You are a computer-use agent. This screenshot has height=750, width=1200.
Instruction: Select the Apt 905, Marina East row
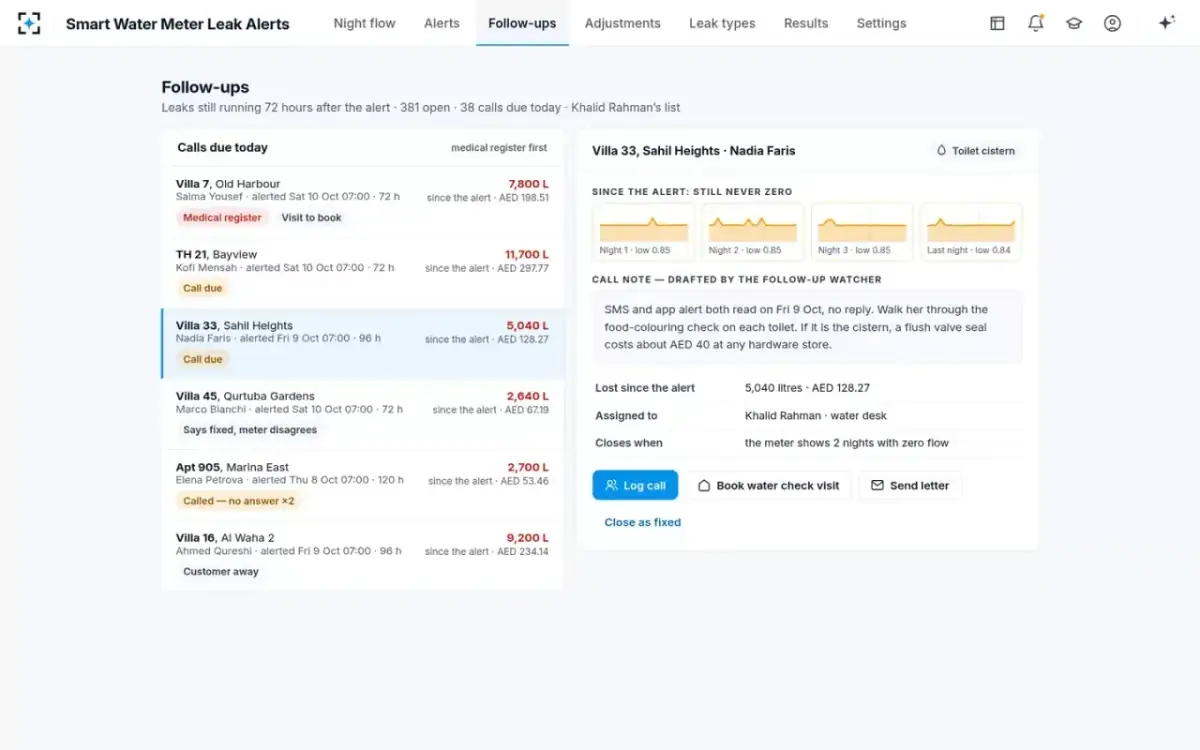point(362,485)
